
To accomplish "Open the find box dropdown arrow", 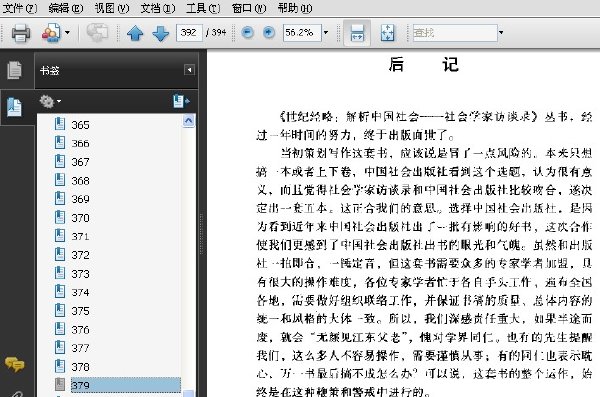I will click(x=501, y=33).
